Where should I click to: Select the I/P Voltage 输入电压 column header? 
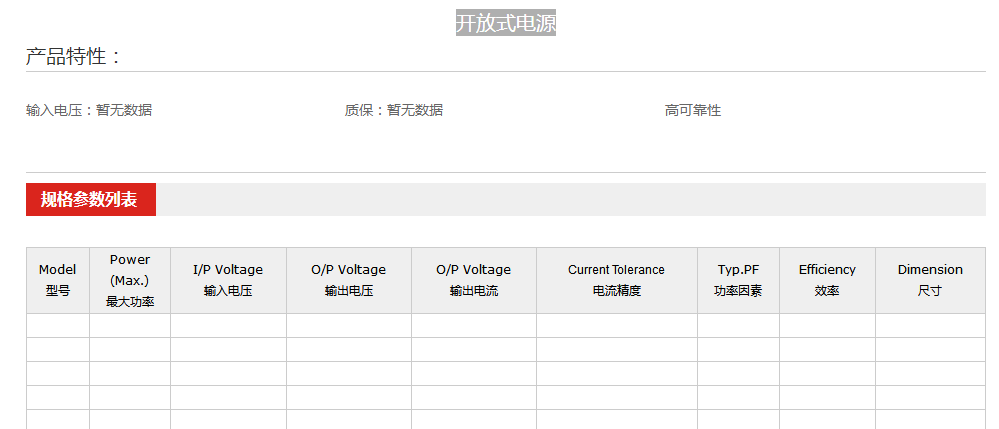[x=228, y=280]
